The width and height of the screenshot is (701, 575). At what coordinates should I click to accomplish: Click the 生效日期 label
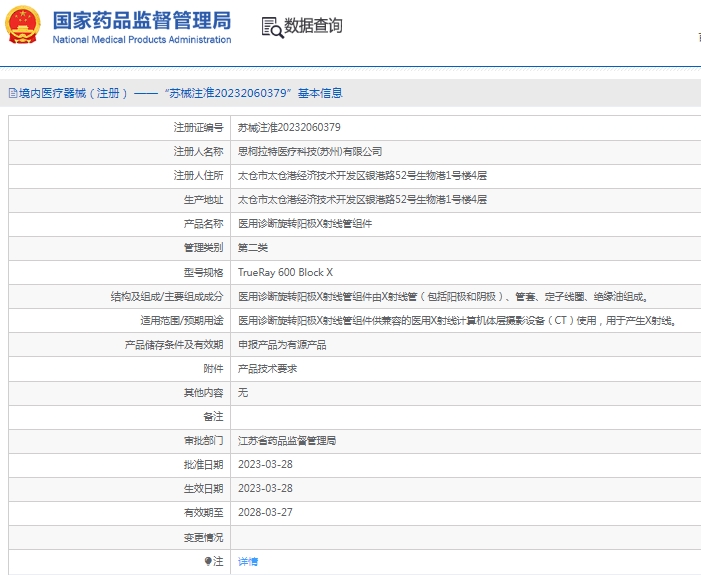click(203, 489)
